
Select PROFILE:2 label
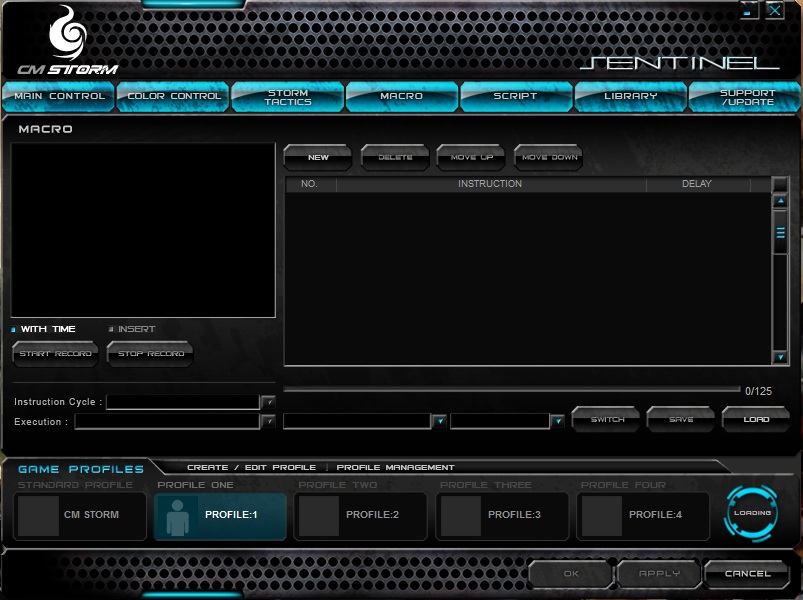point(372,515)
